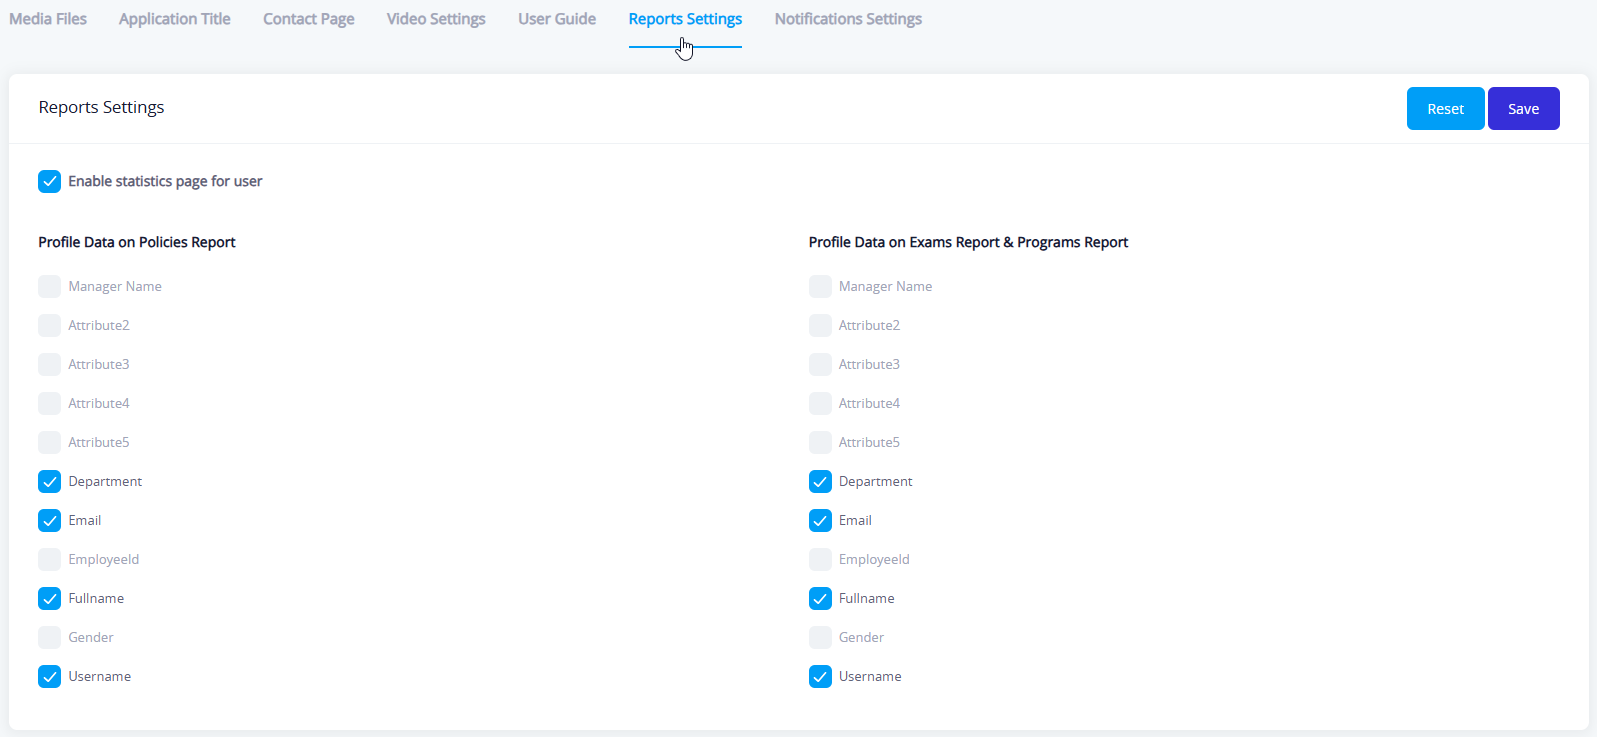Screen dimensions: 1597x737
Task: Check EmployeeId in Policies Report
Action: point(50,560)
